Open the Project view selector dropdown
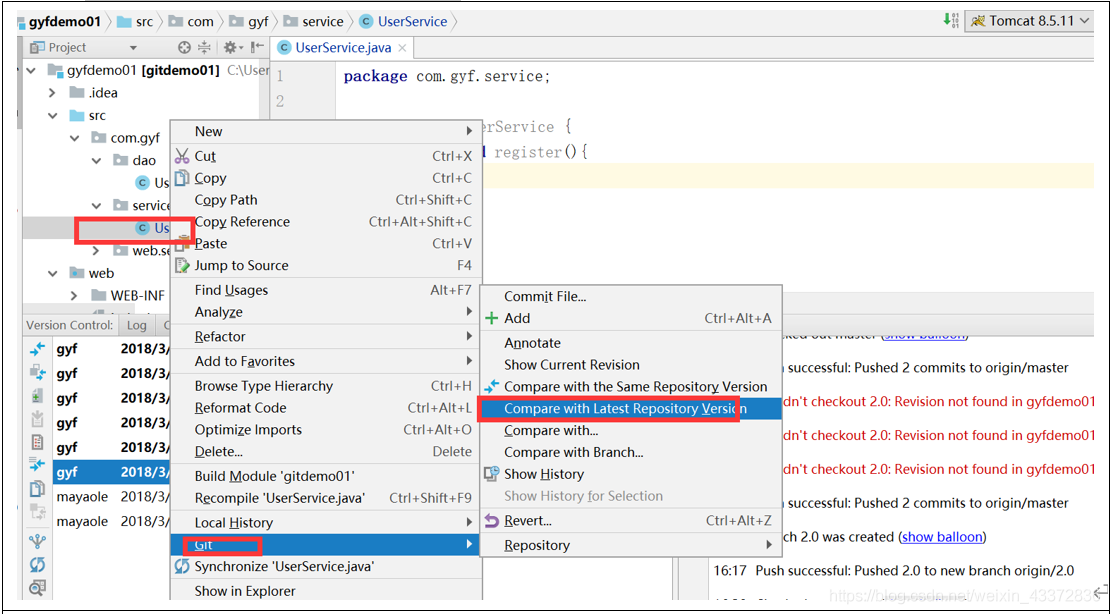 (133, 48)
